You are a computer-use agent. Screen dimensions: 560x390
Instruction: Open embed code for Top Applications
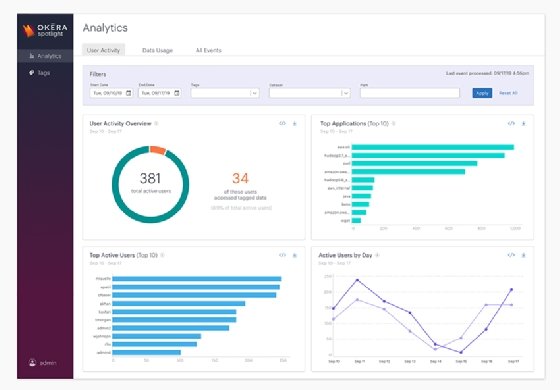(511, 124)
